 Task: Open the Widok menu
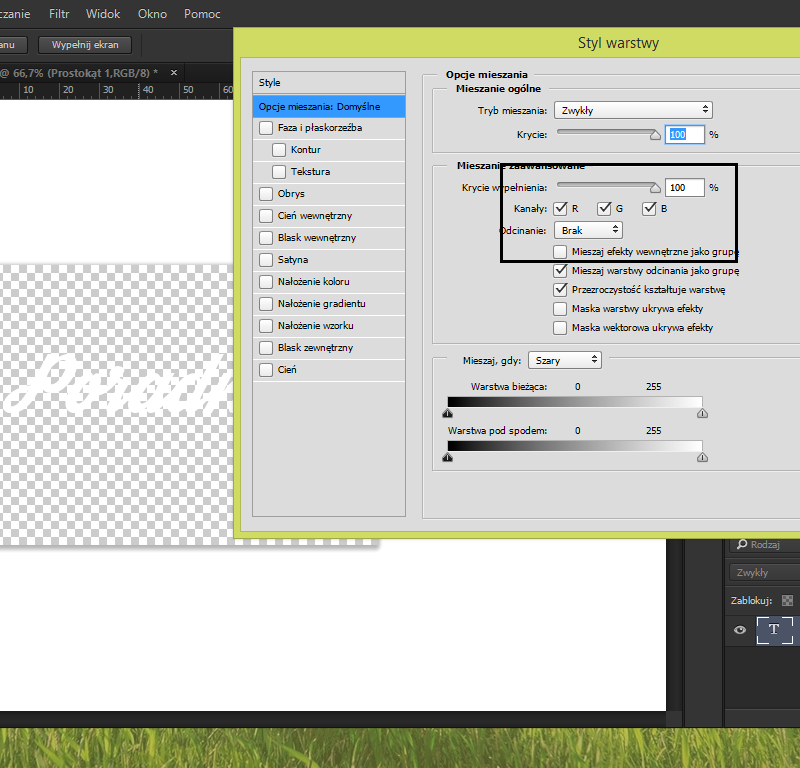coord(103,14)
